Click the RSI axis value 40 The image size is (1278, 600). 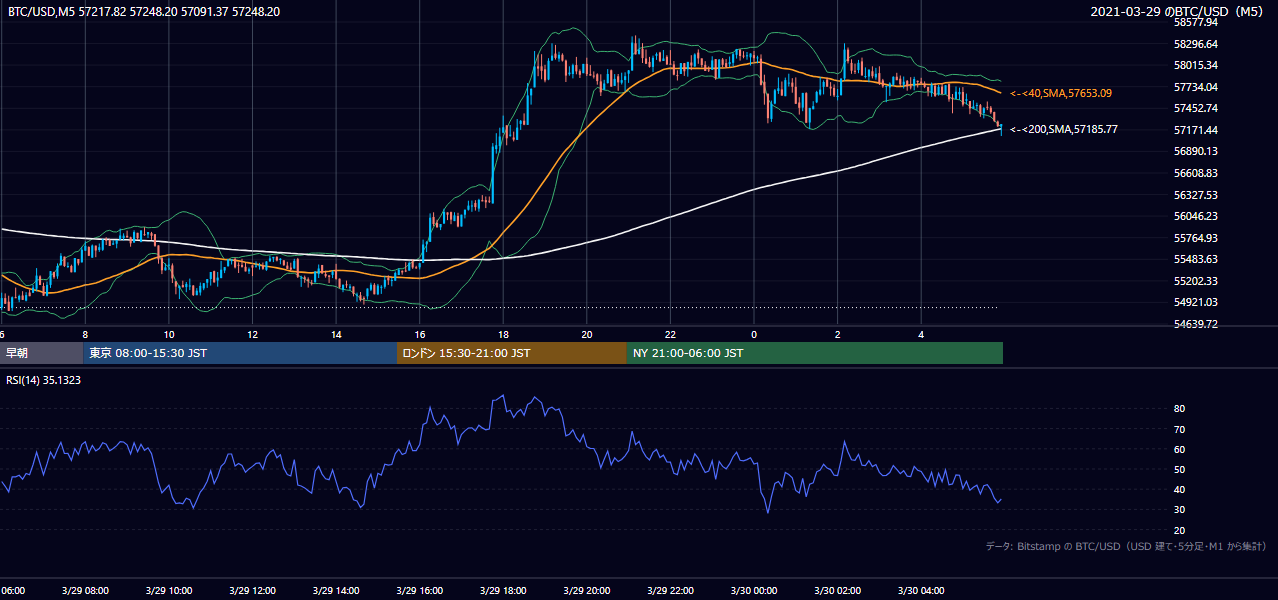[1179, 489]
